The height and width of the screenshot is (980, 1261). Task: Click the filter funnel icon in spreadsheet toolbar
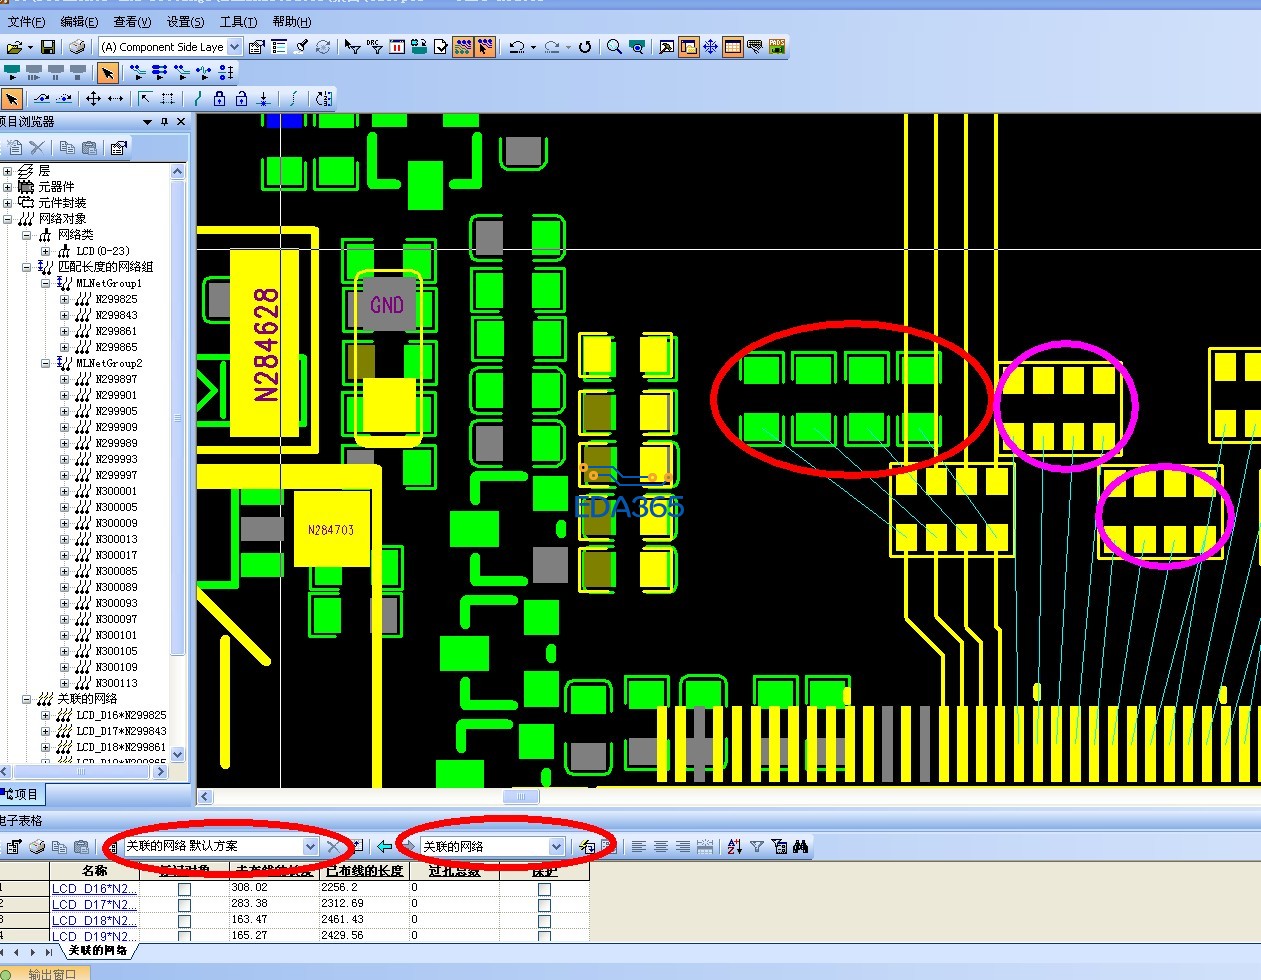coord(757,847)
